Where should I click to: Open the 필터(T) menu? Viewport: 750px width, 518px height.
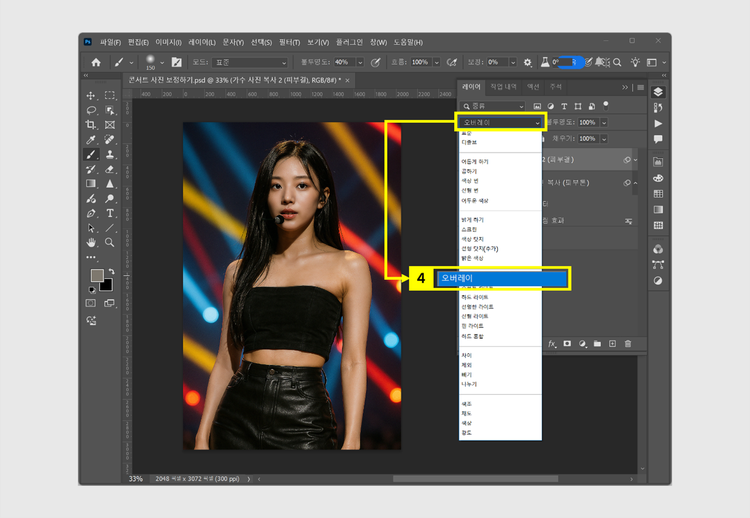pyautogui.click(x=290, y=42)
